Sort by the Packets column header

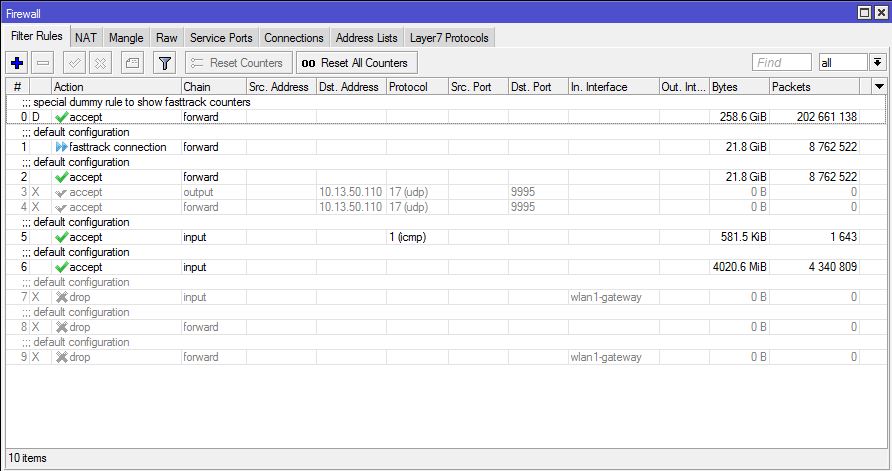click(814, 86)
